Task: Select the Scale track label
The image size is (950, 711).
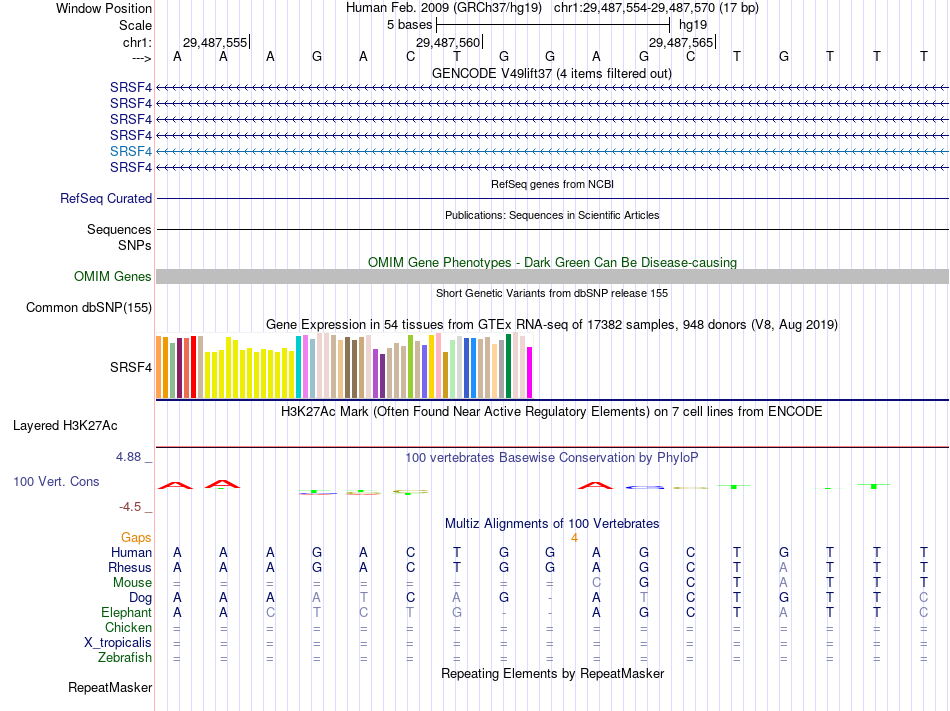Action: pyautogui.click(x=135, y=25)
